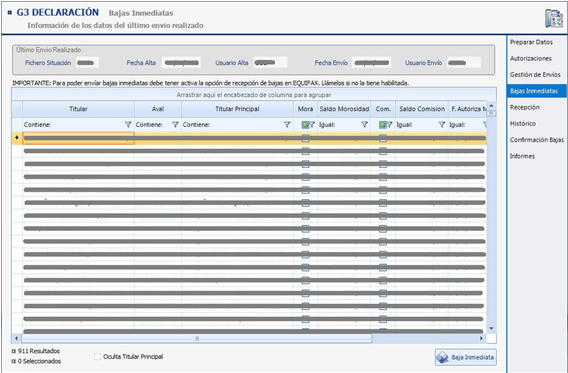Image resolution: width=568 pixels, height=373 pixels.
Task: Open filter funnel for Saldo Comision column
Action: coord(442,125)
